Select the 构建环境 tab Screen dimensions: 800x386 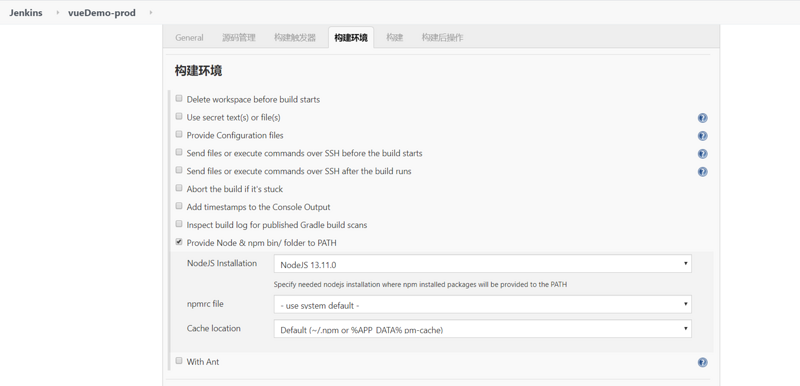pos(351,38)
